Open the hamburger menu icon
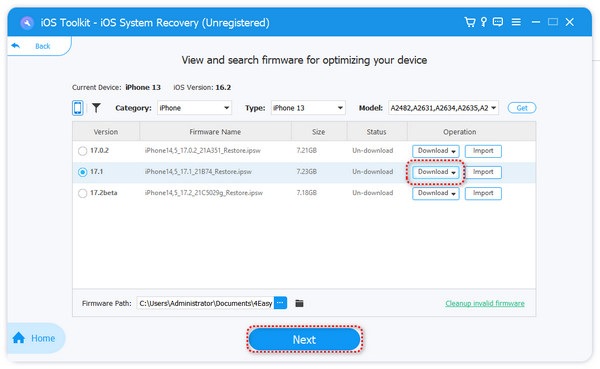This screenshot has width=600, height=369. coord(516,22)
